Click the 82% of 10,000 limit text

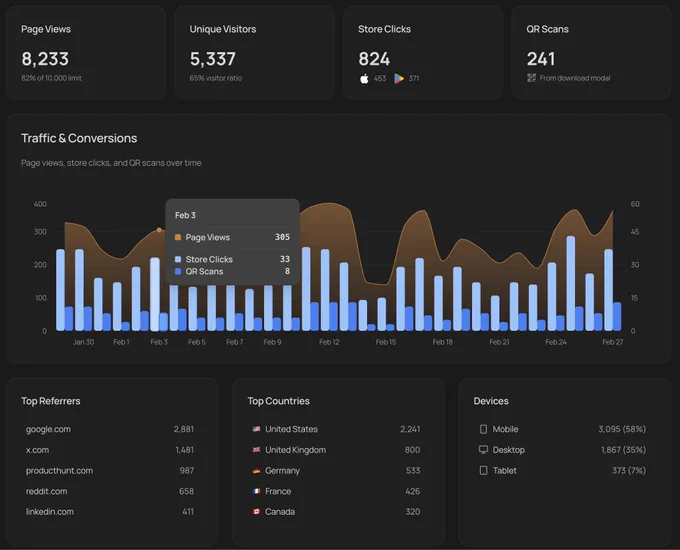tap(51, 78)
